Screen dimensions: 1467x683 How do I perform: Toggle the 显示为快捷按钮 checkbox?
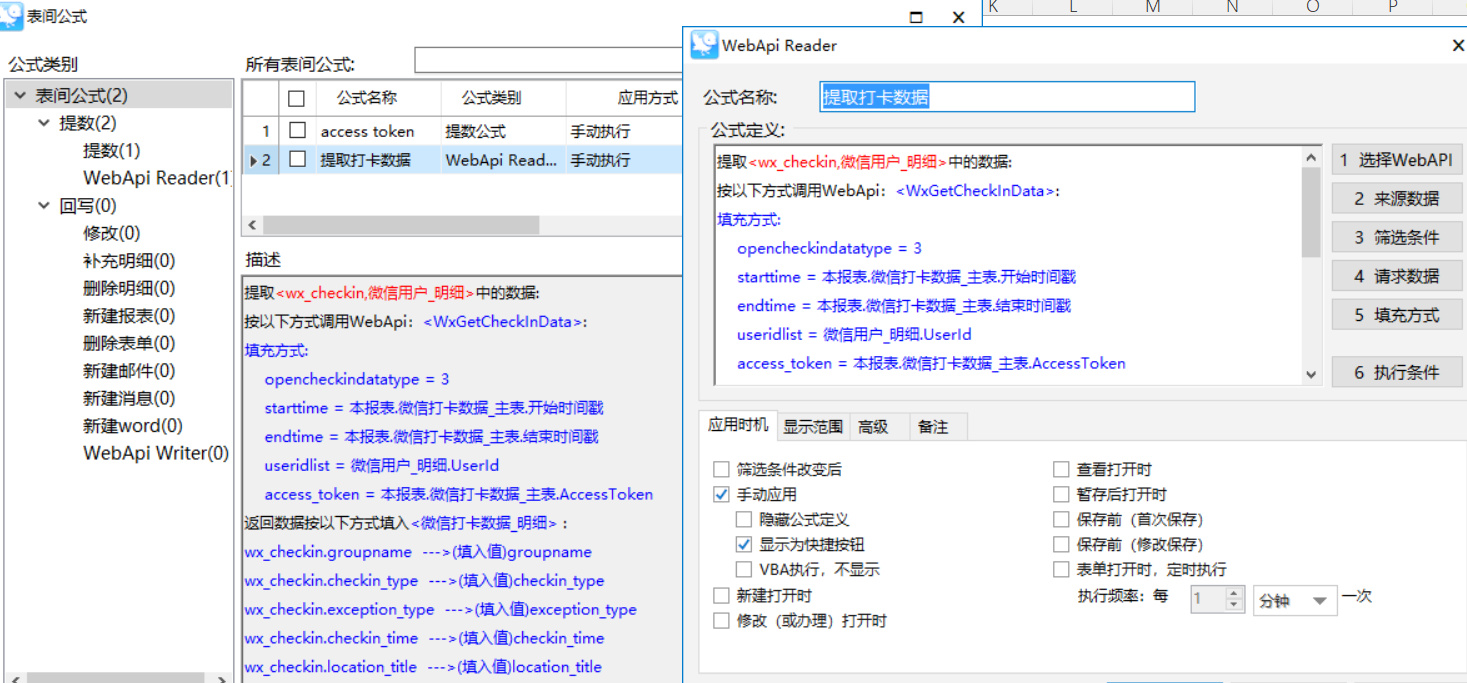[x=743, y=545]
